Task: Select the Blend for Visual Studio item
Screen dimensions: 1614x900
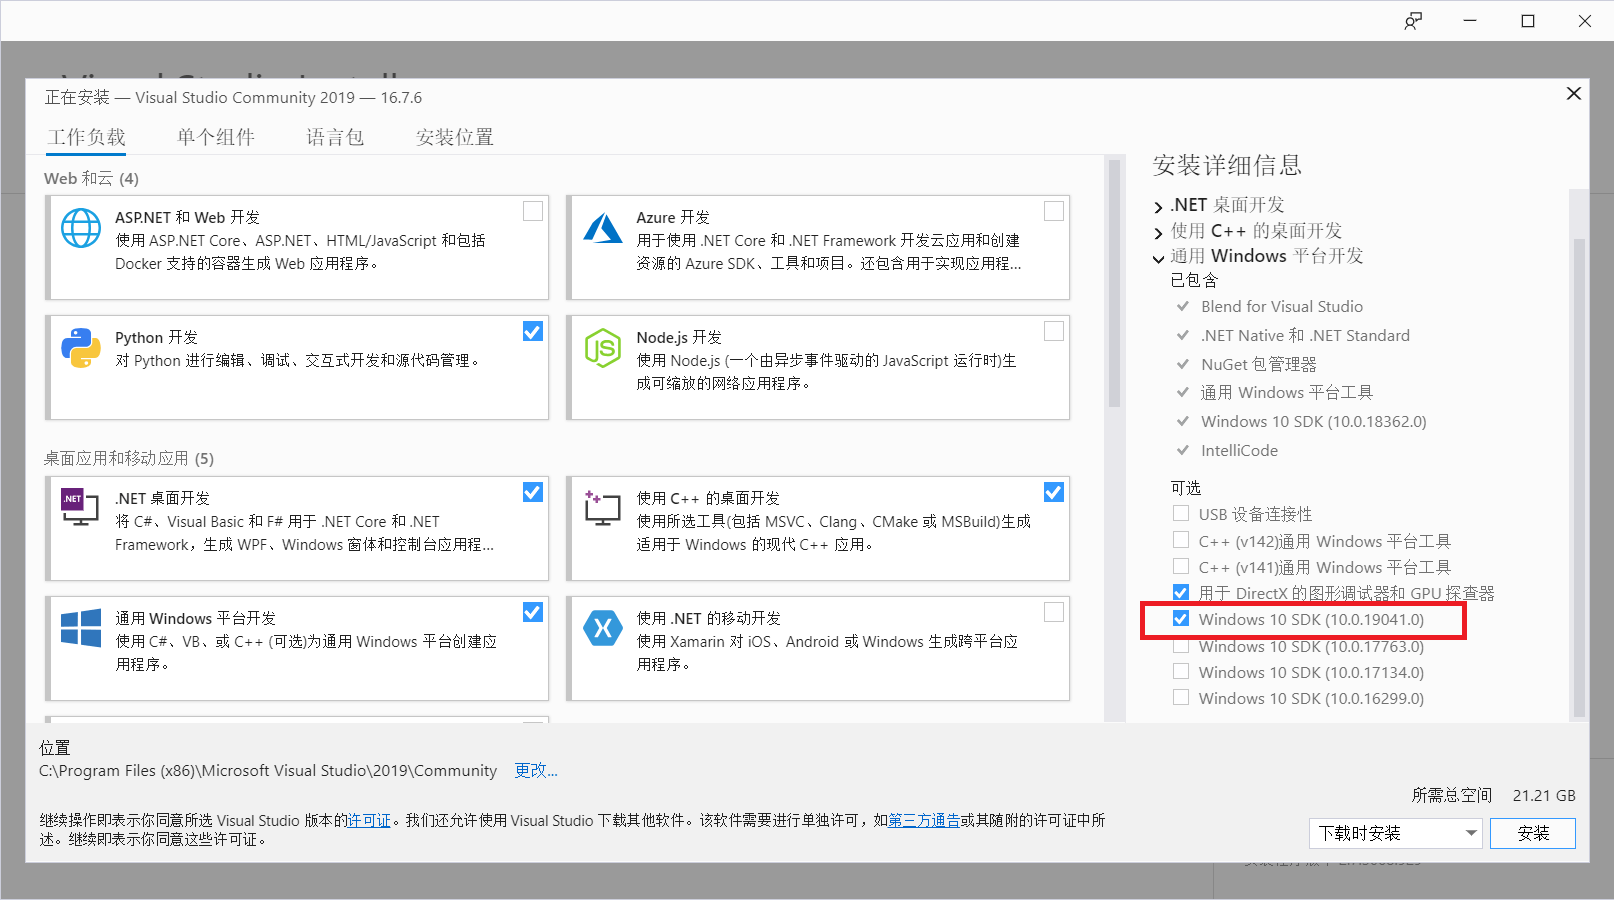Action: click(1282, 306)
